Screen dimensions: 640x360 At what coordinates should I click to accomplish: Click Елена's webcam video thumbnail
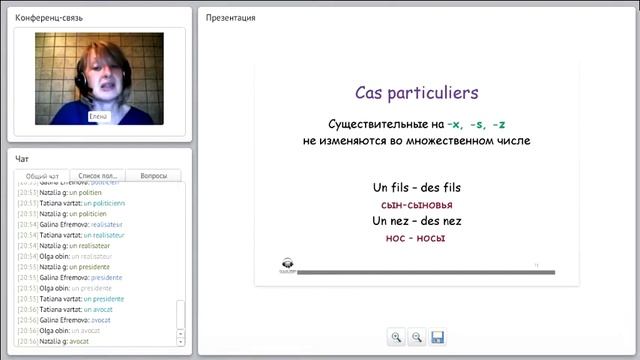click(x=99, y=79)
